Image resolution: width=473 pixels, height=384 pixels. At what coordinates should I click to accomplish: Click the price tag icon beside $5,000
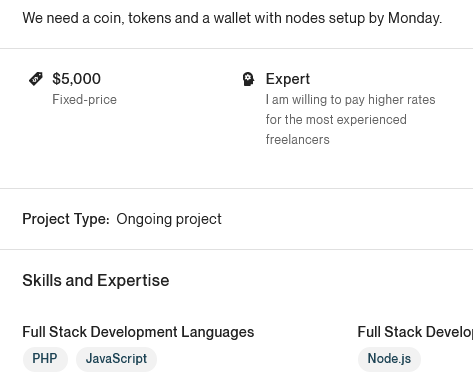point(36,79)
